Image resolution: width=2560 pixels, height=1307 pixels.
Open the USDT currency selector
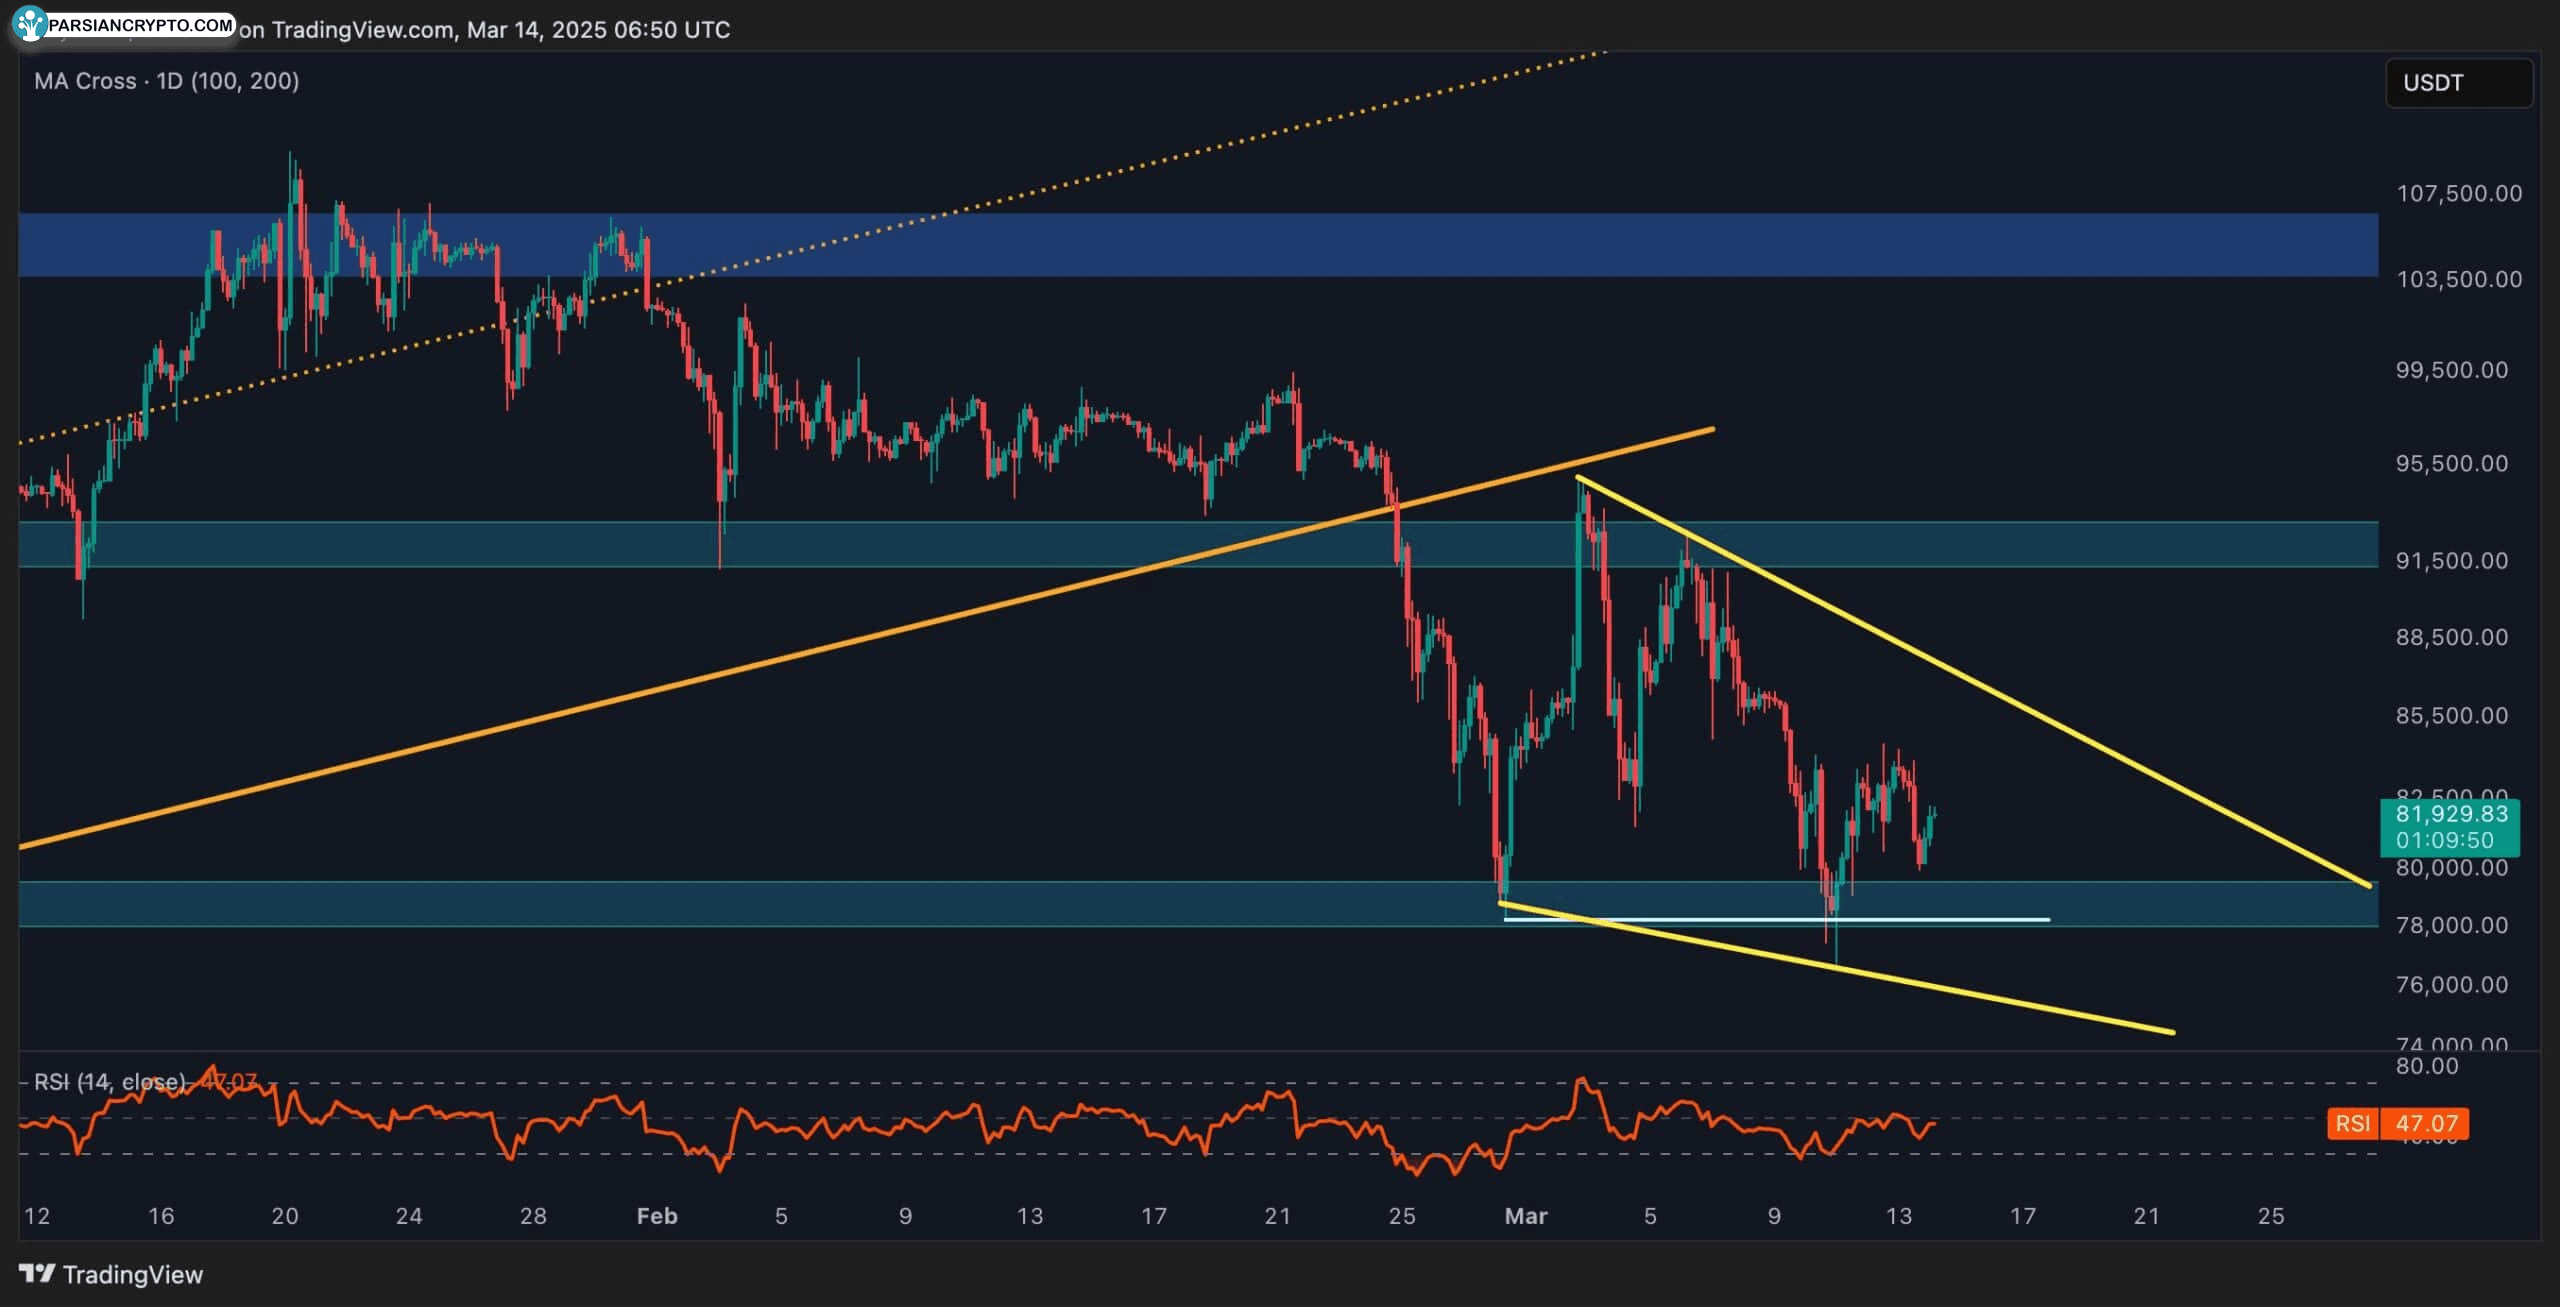[x=2458, y=83]
